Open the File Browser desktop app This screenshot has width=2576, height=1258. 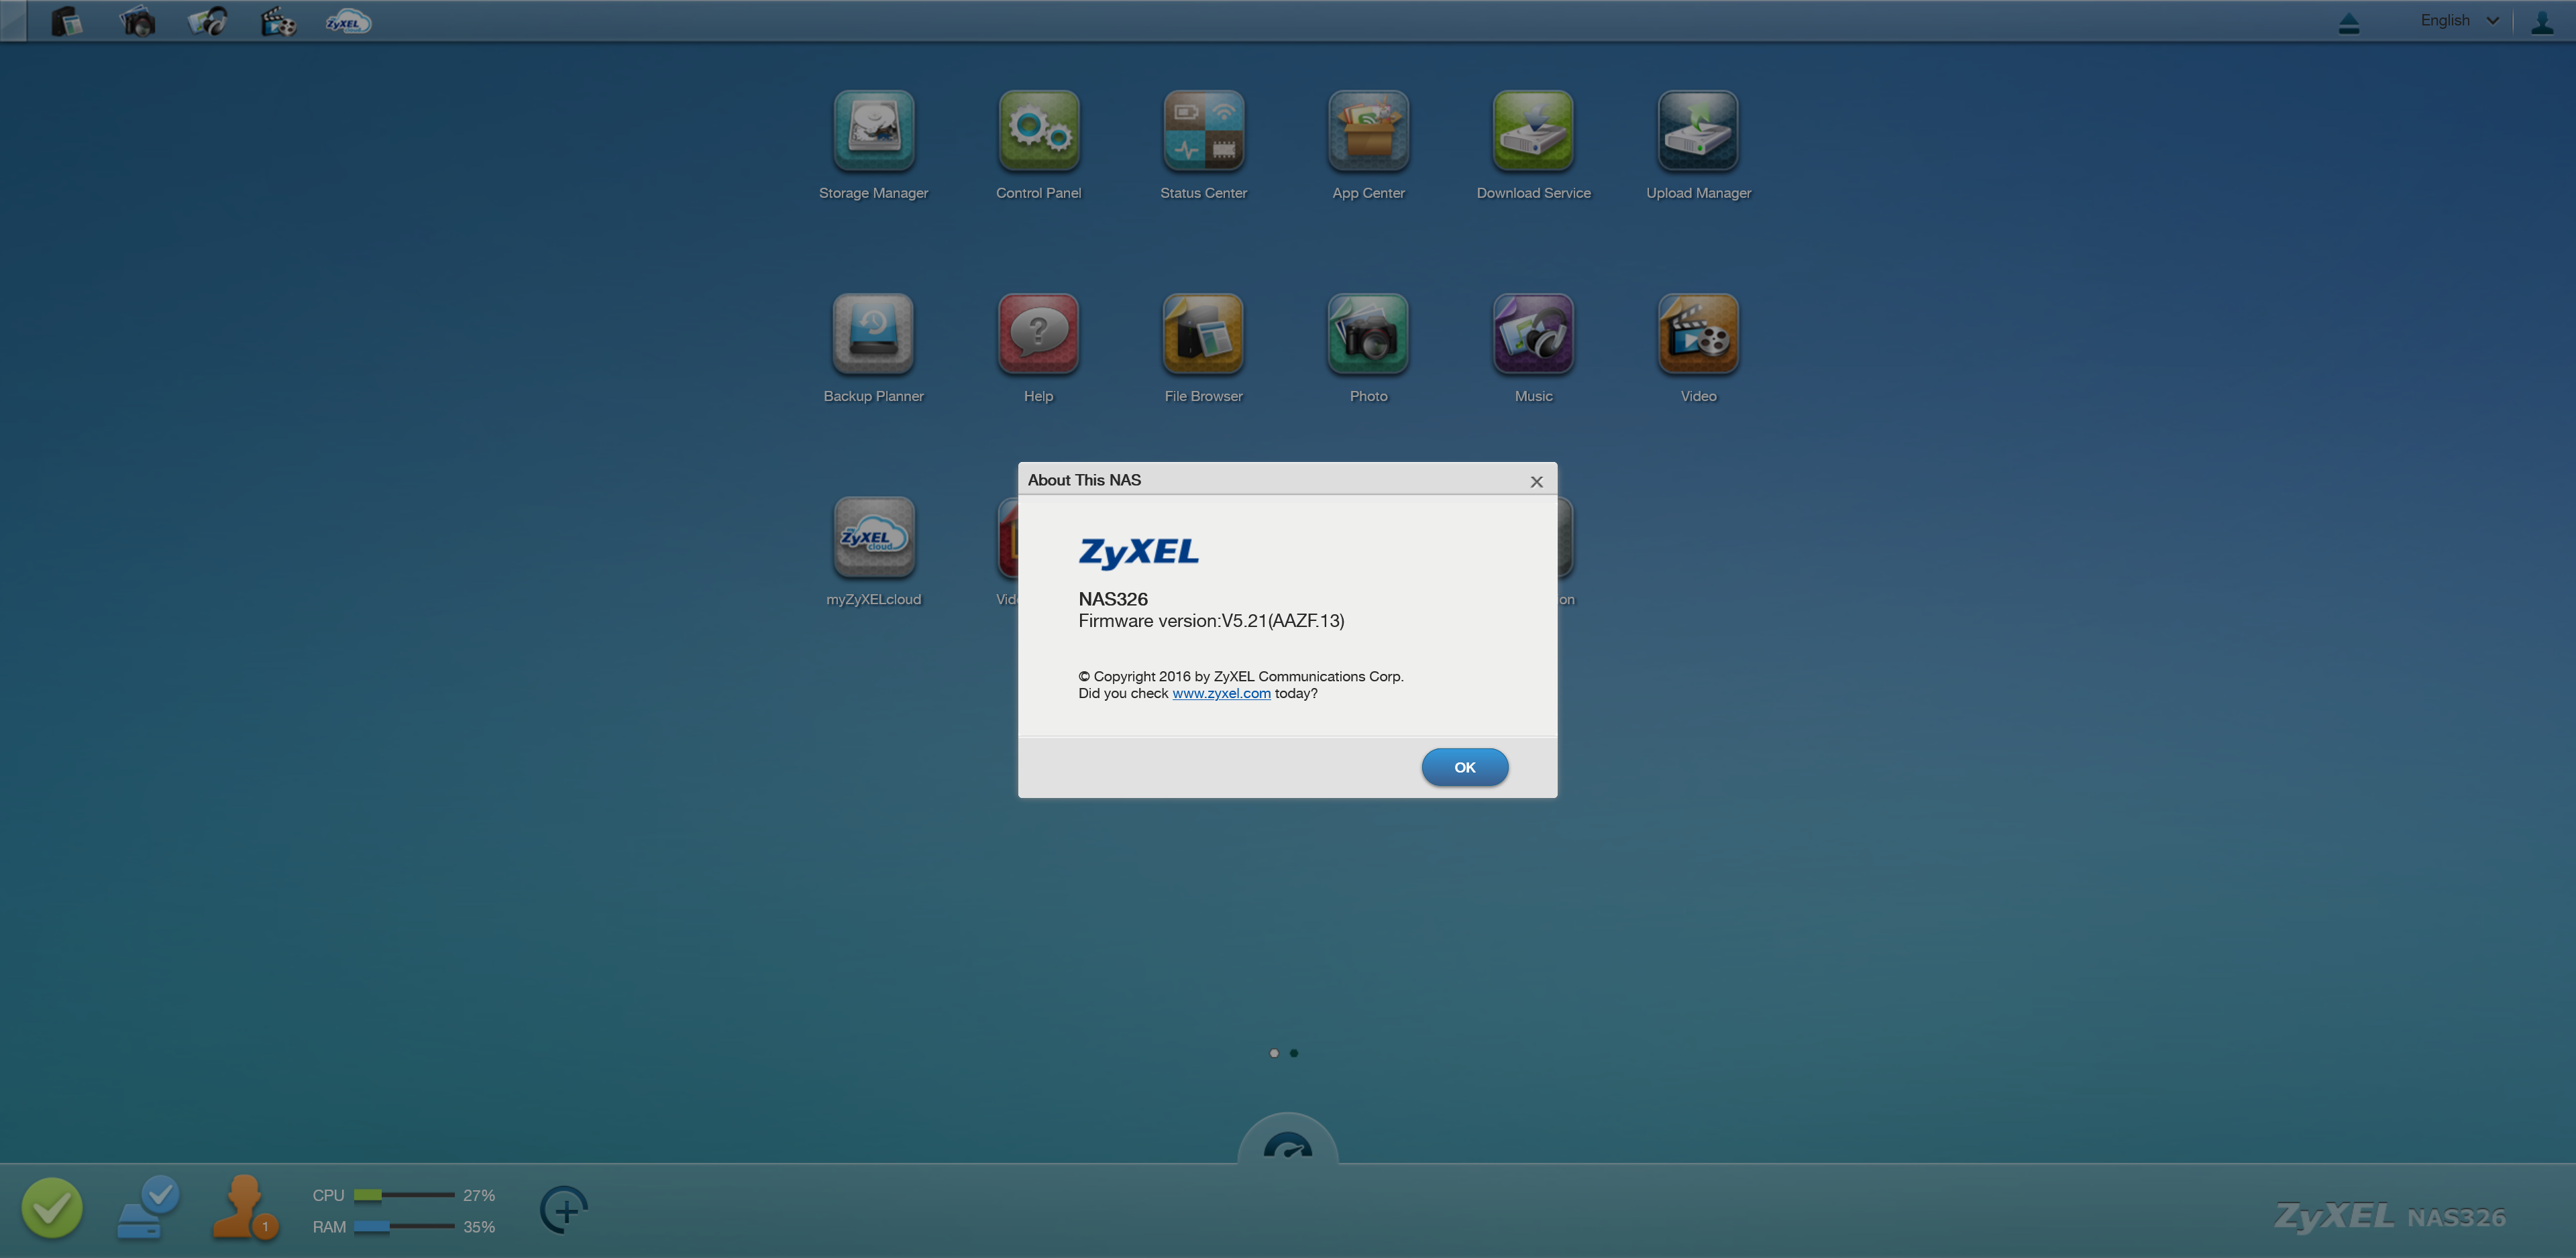[1203, 334]
